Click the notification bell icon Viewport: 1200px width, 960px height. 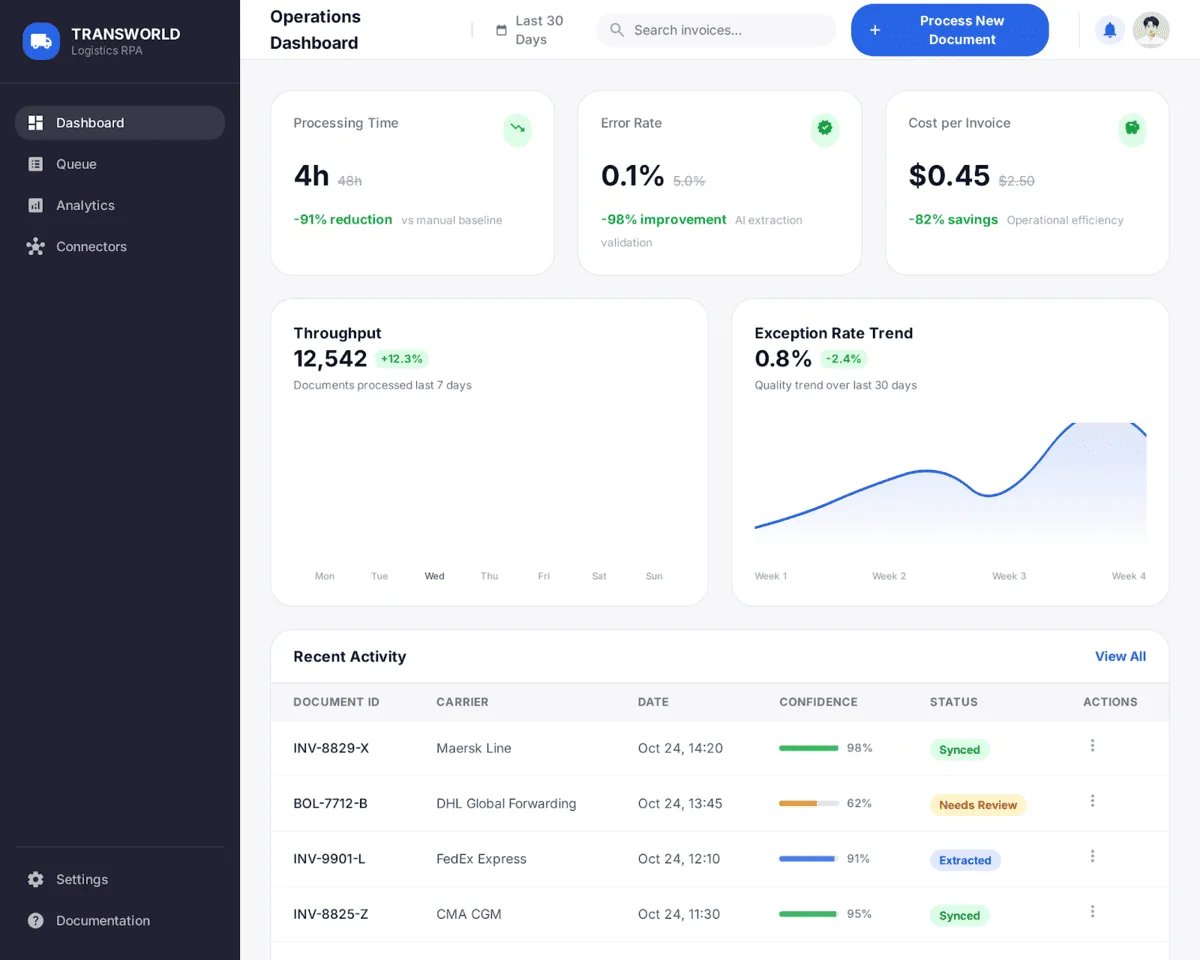[1110, 30]
